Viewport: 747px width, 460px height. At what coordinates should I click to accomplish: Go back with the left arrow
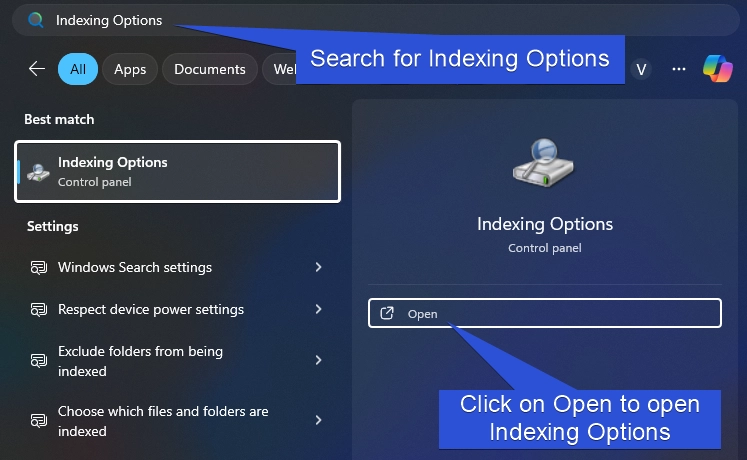tap(37, 69)
